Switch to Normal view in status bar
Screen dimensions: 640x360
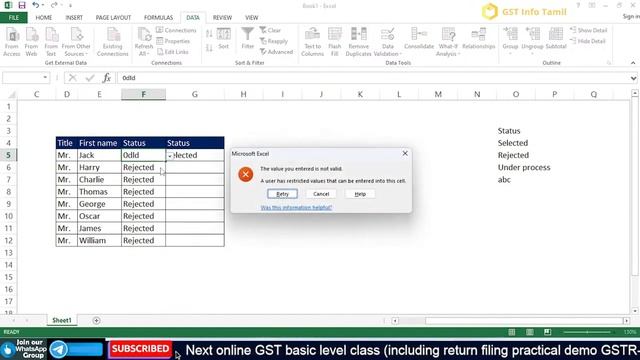pyautogui.click(x=512, y=332)
